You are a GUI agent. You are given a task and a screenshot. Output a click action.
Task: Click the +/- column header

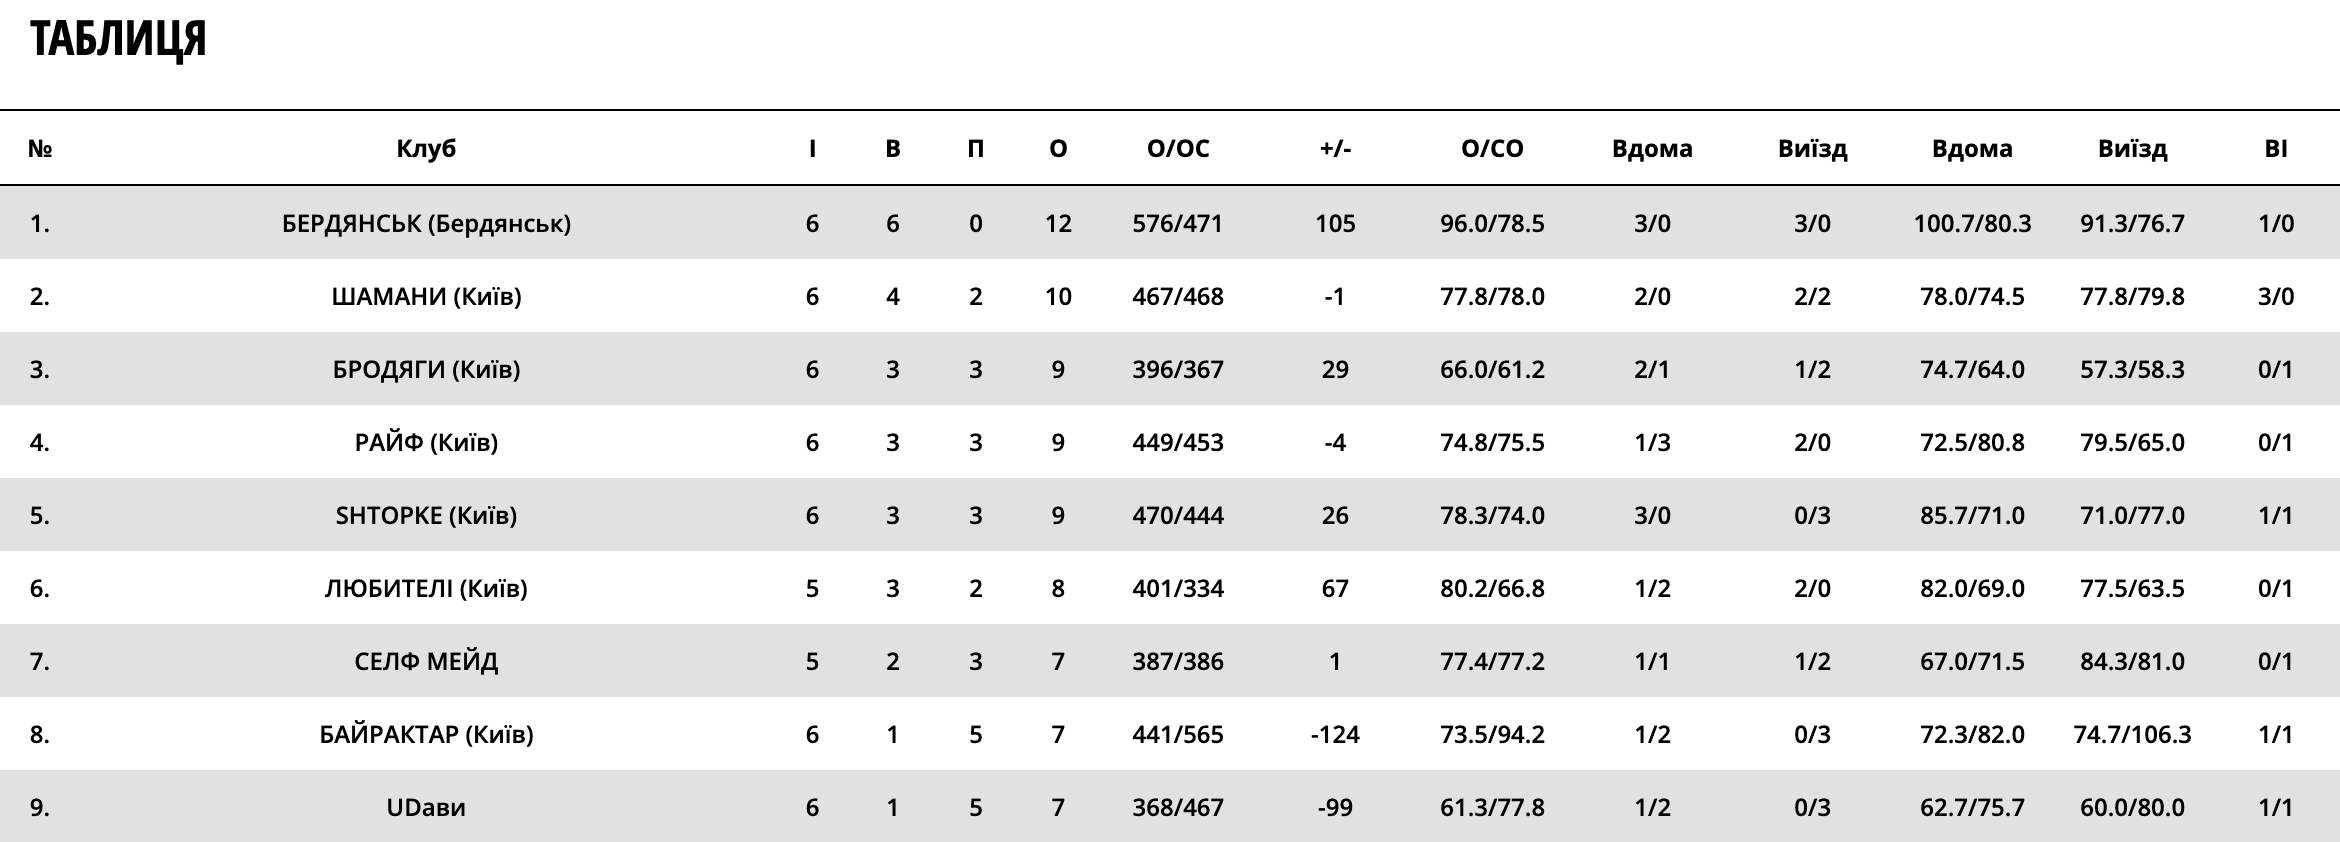pos(1335,149)
